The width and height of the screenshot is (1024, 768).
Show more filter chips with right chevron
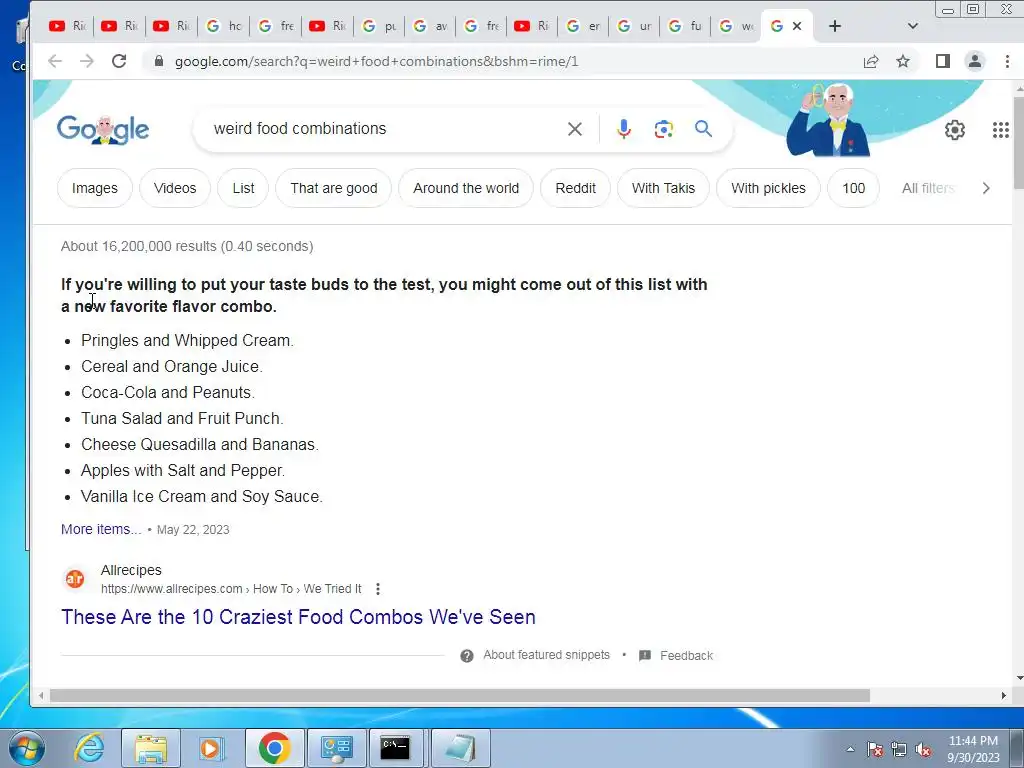tap(986, 188)
